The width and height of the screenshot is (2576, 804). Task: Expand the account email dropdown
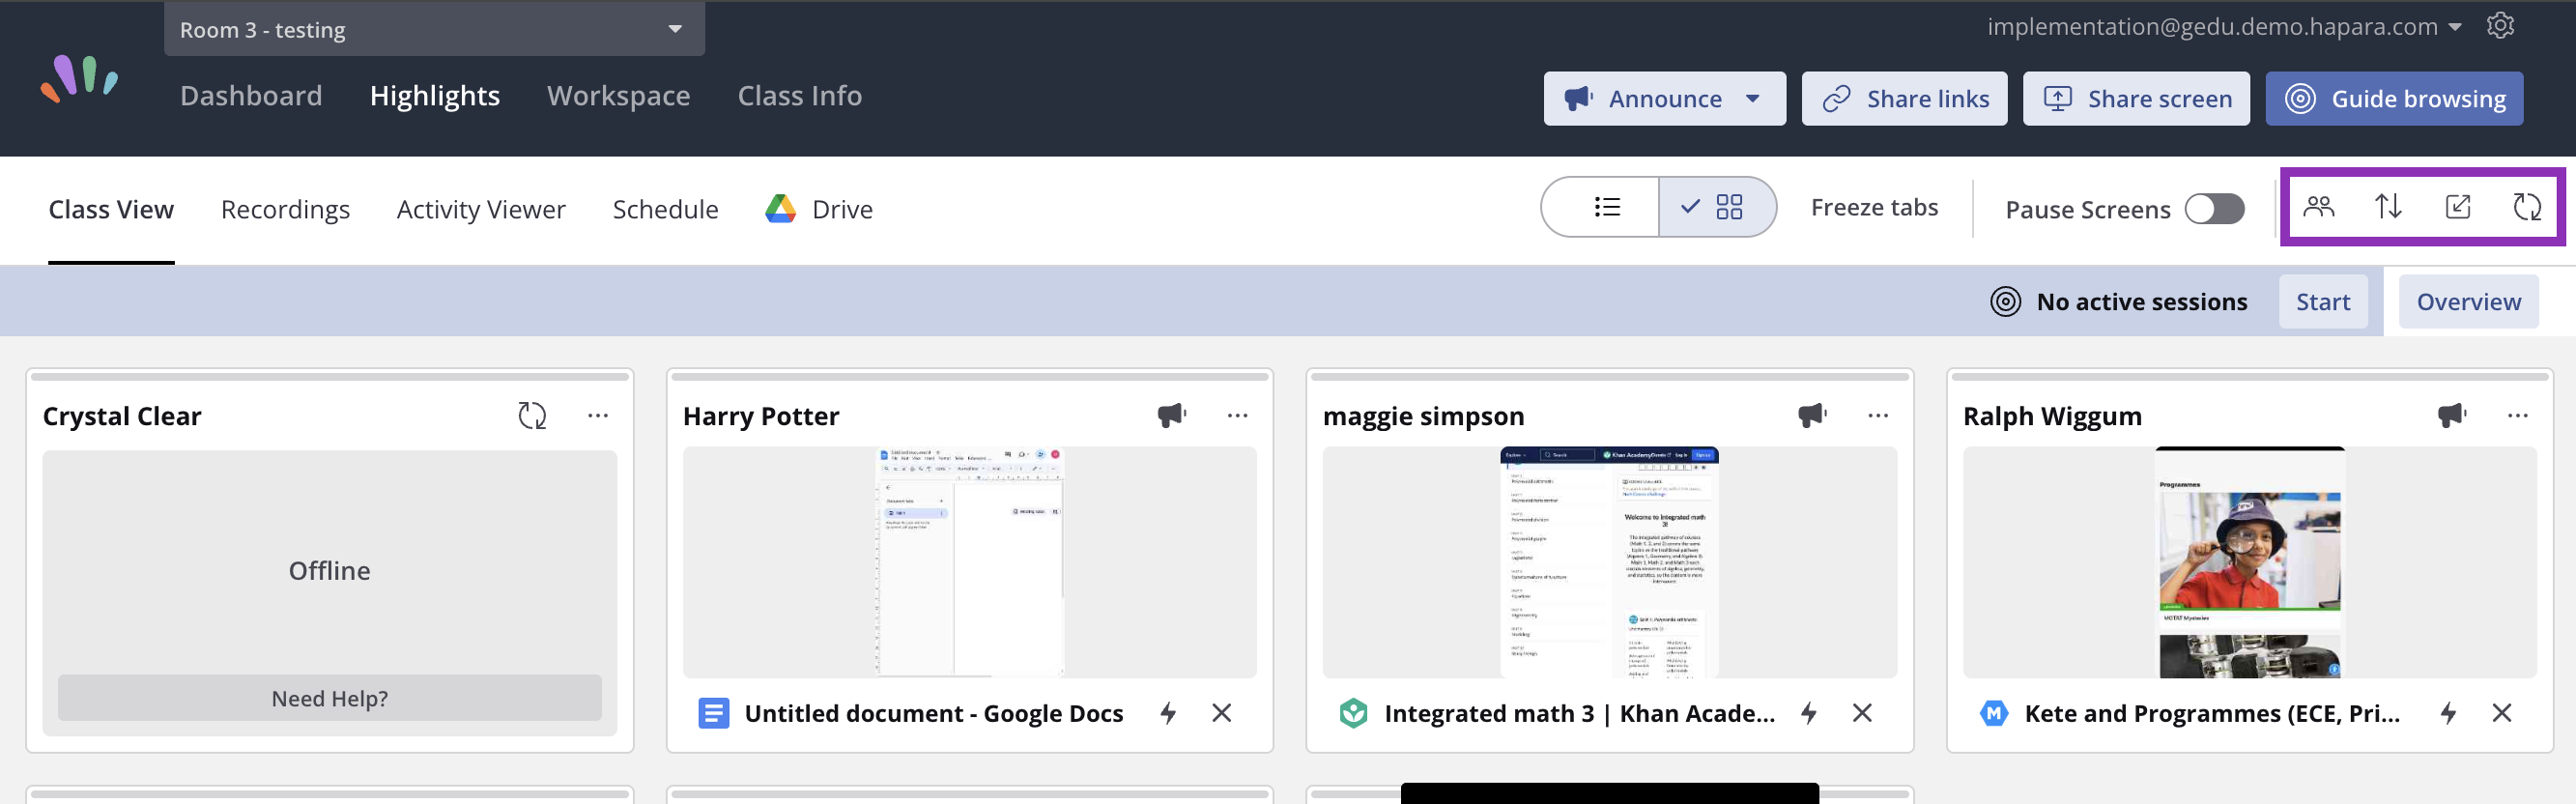[x=2455, y=27]
